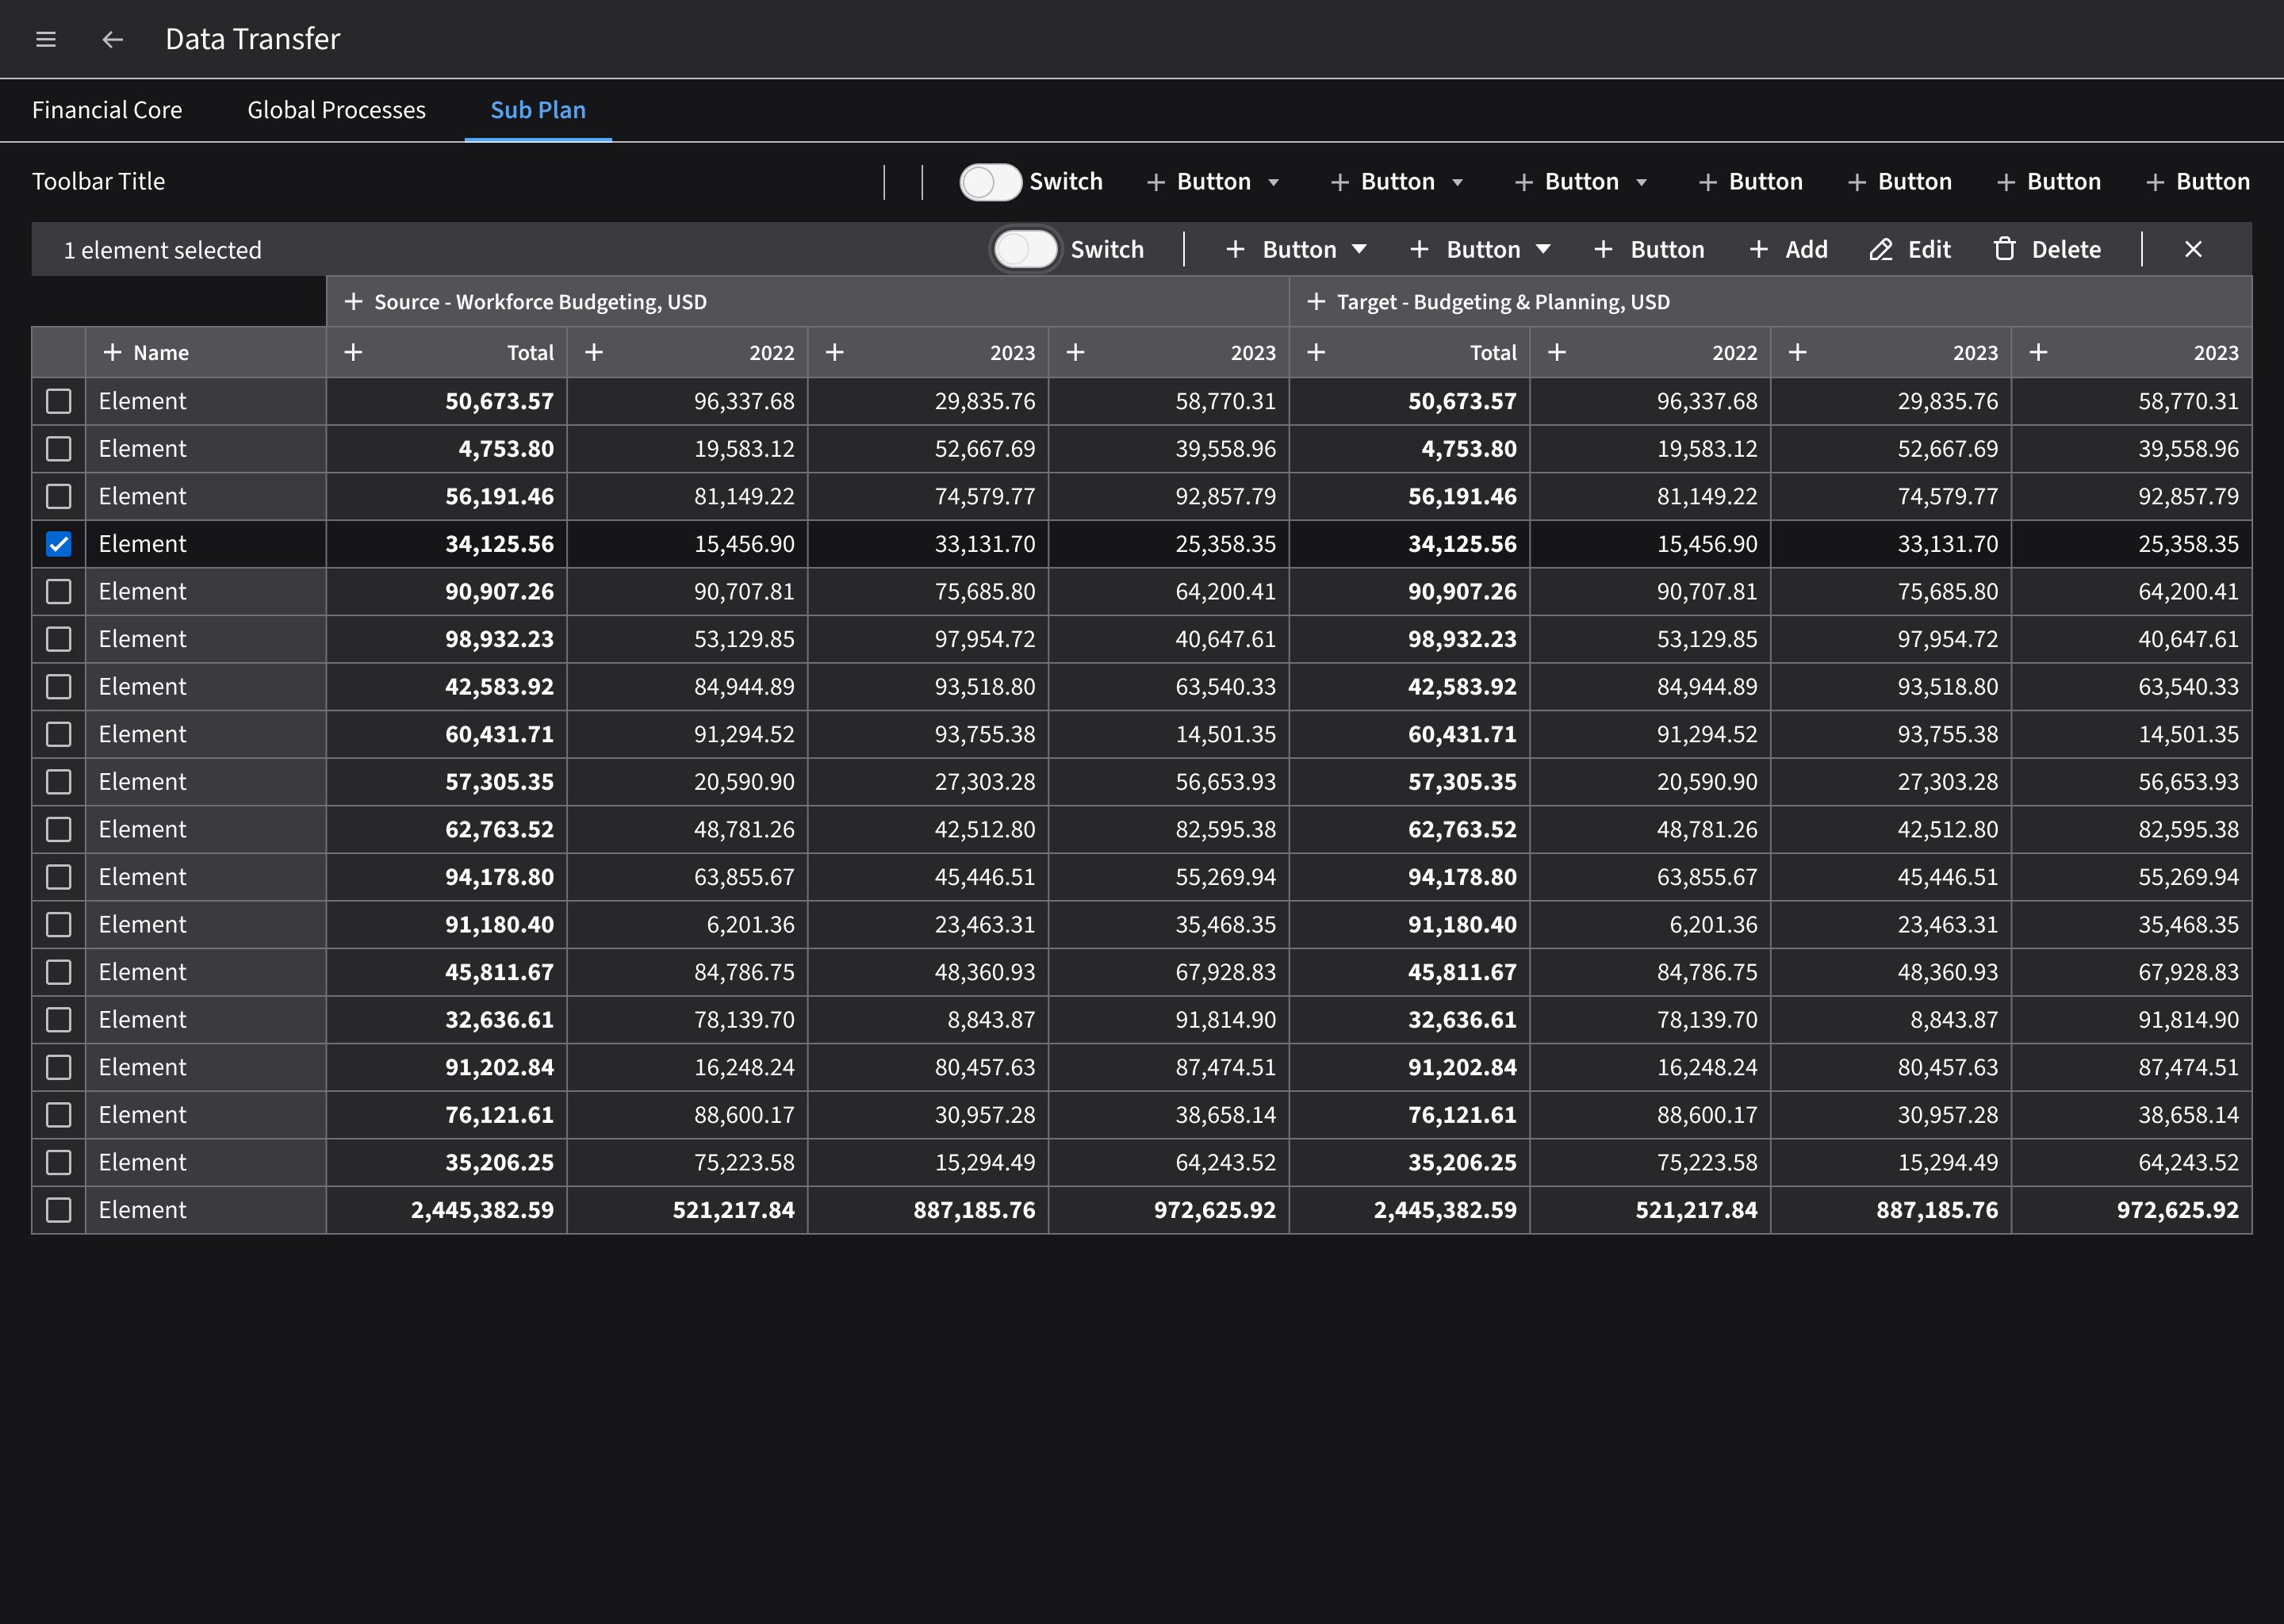This screenshot has height=1624, width=2284.
Task: Click third Button in the selection toolbar
Action: click(x=1649, y=250)
